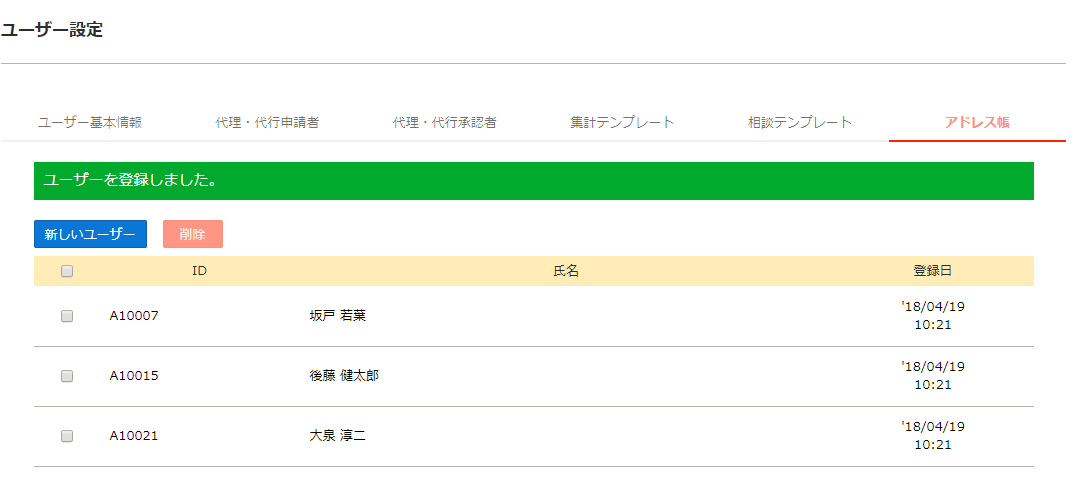This screenshot has height=484, width=1086.
Task: Select the name 後藤 健太郎
Action: pyautogui.click(x=344, y=376)
